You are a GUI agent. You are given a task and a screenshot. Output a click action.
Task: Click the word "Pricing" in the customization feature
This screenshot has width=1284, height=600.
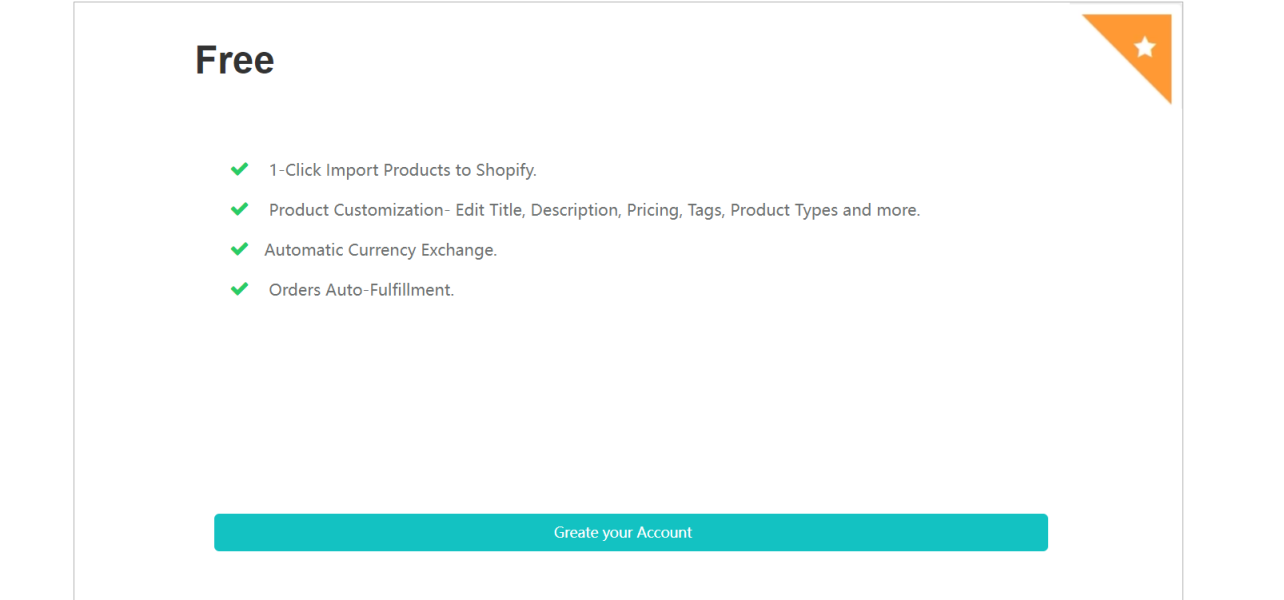pyautogui.click(x=651, y=210)
